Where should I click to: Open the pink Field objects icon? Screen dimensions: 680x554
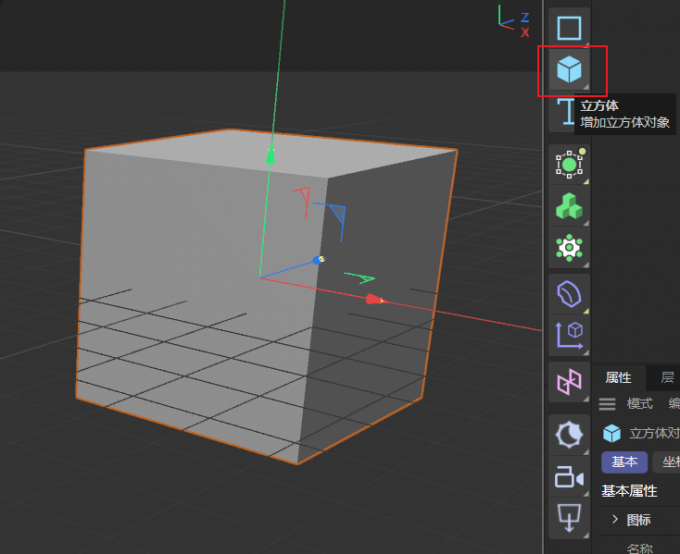click(x=569, y=382)
